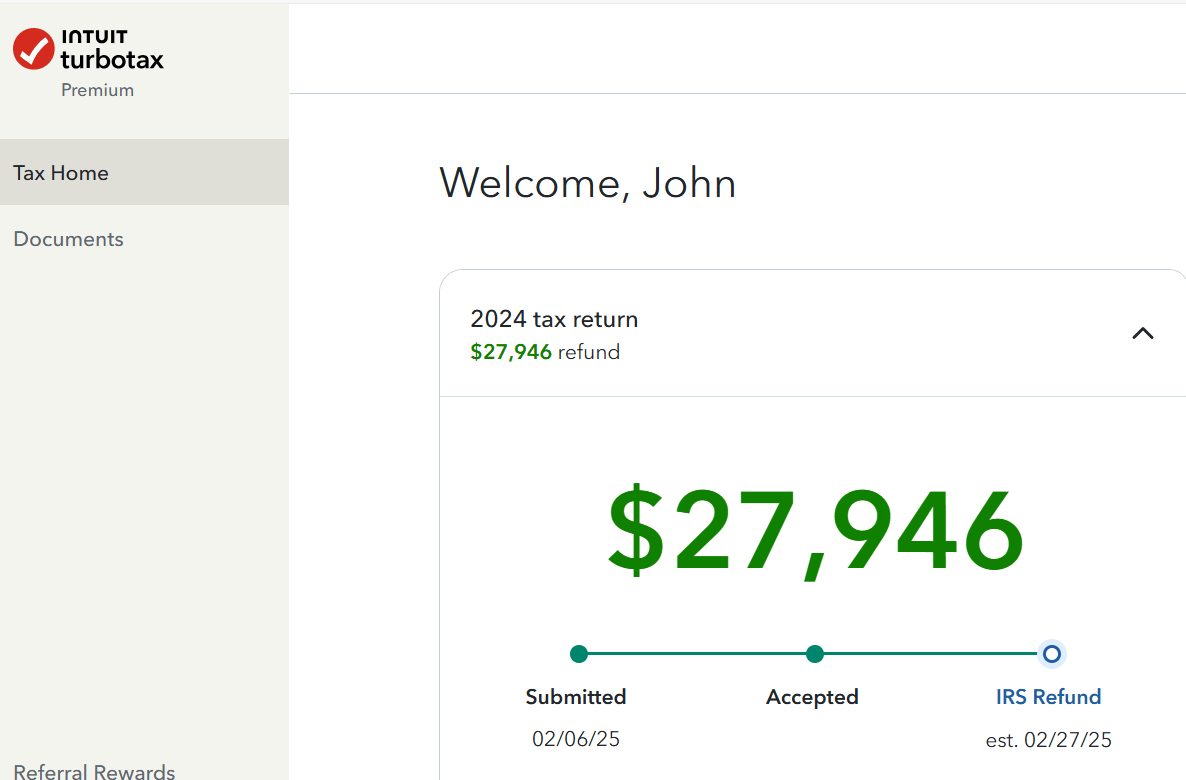The image size is (1186, 780).
Task: Click the red TurboTax checkmark logo
Action: point(33,48)
